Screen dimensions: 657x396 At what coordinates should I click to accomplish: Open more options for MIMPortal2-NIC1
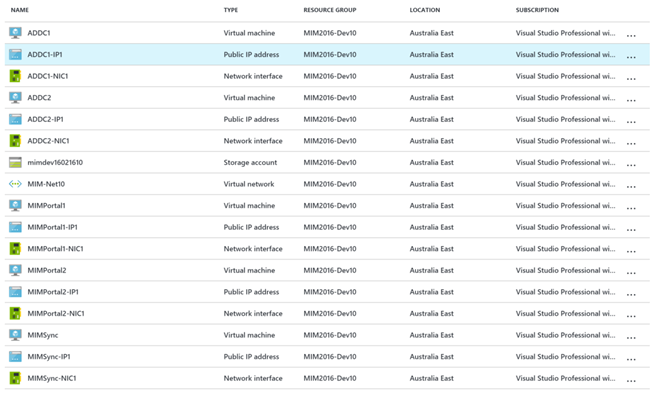631,316
